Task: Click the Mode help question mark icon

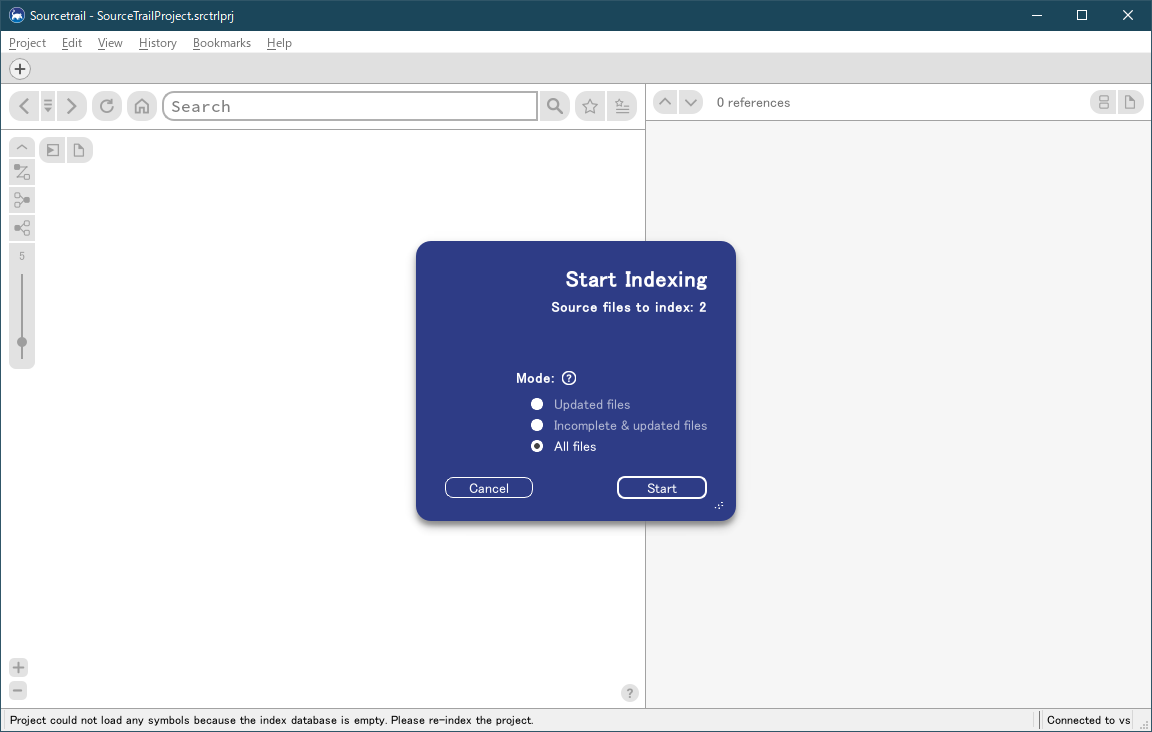Action: tap(569, 378)
